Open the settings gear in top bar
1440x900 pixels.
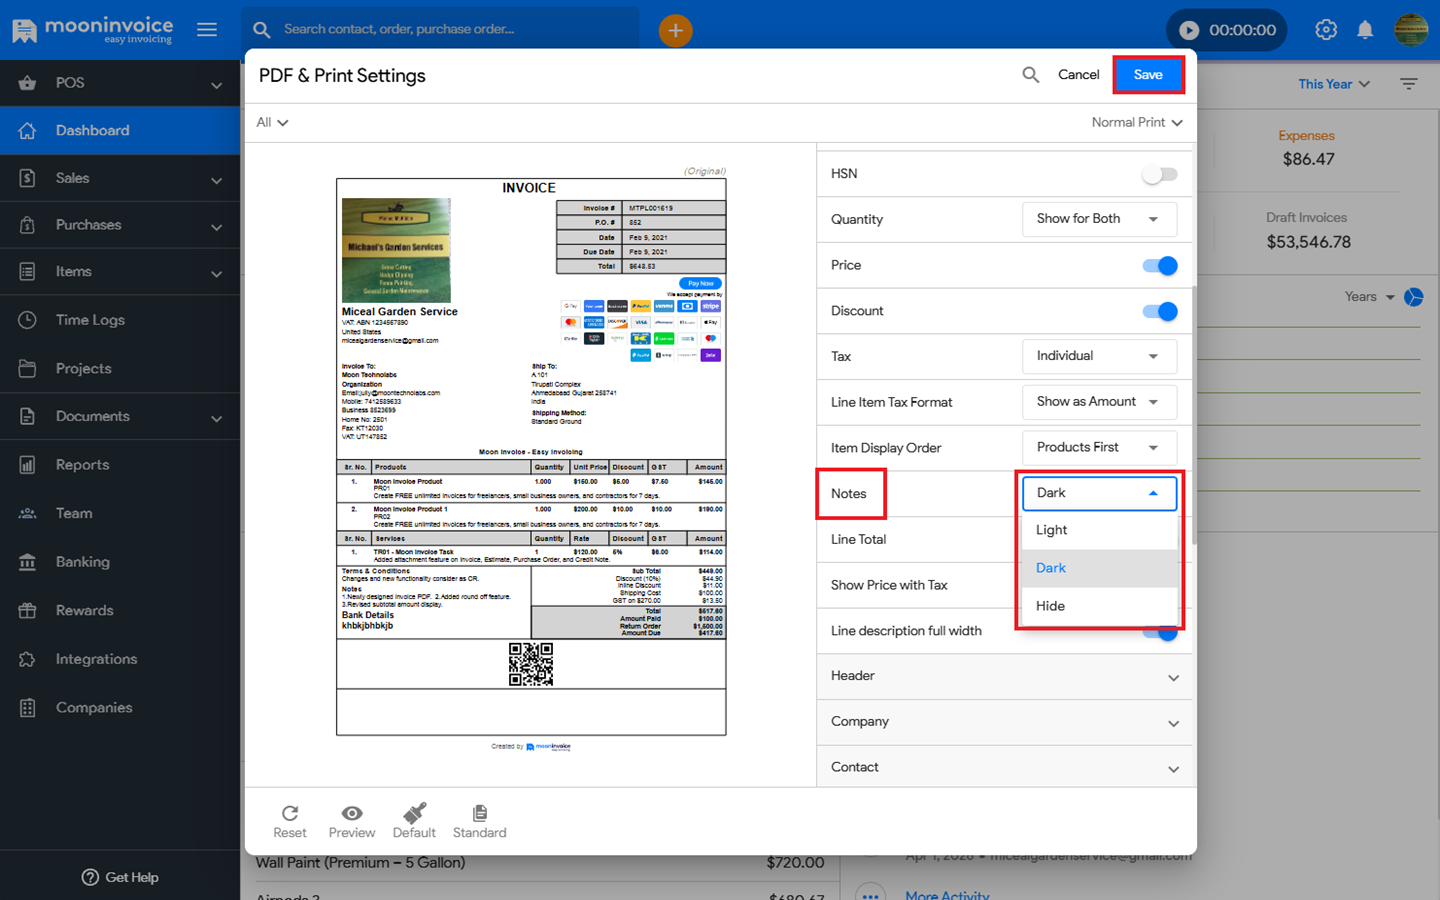click(1326, 30)
